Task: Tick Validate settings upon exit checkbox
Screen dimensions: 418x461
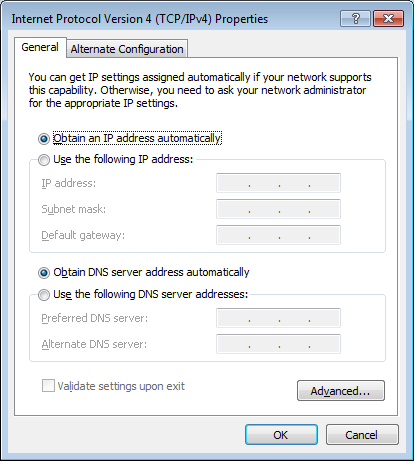Action: (48, 386)
